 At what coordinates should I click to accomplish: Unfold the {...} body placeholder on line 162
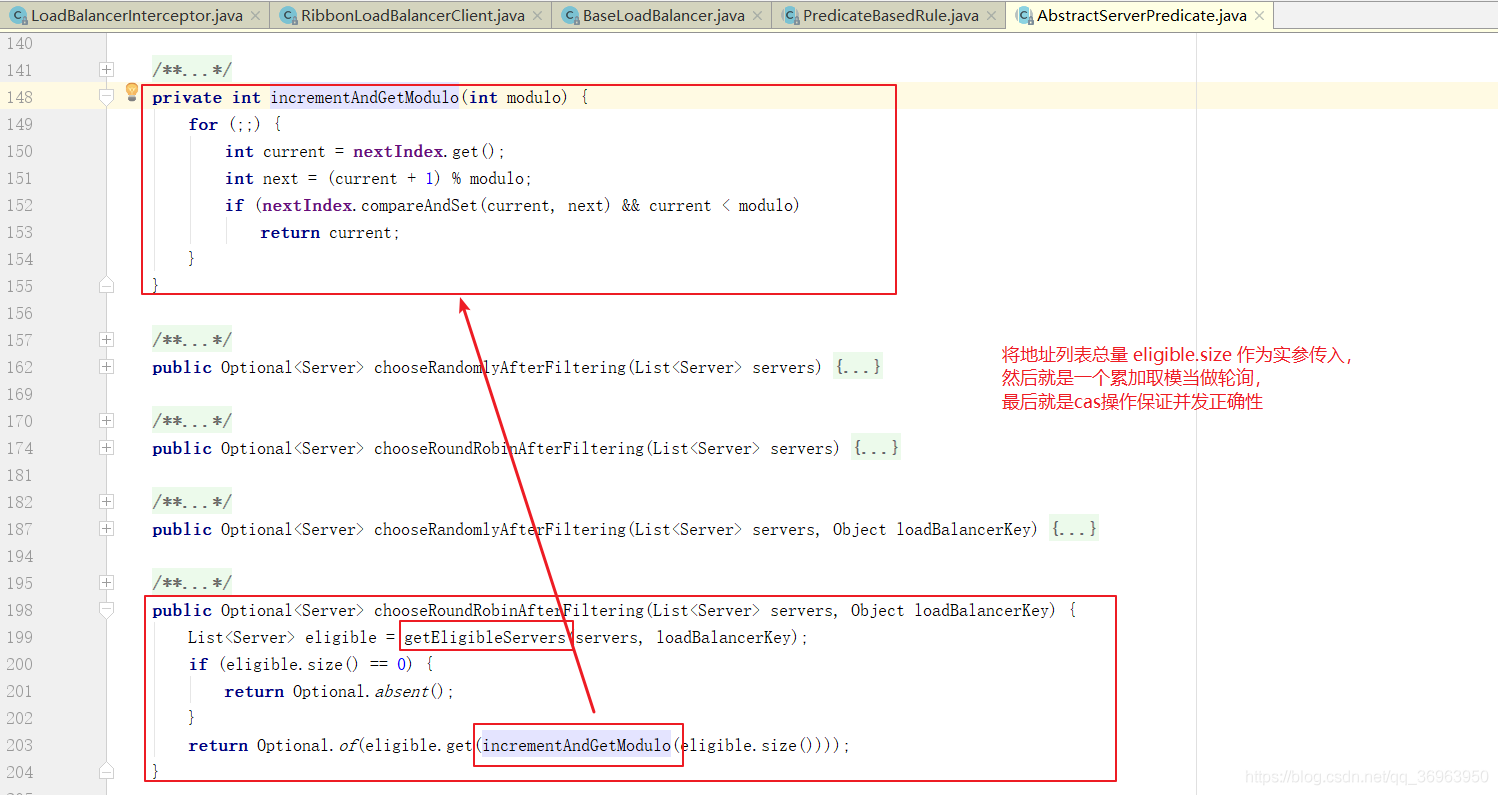coord(858,367)
